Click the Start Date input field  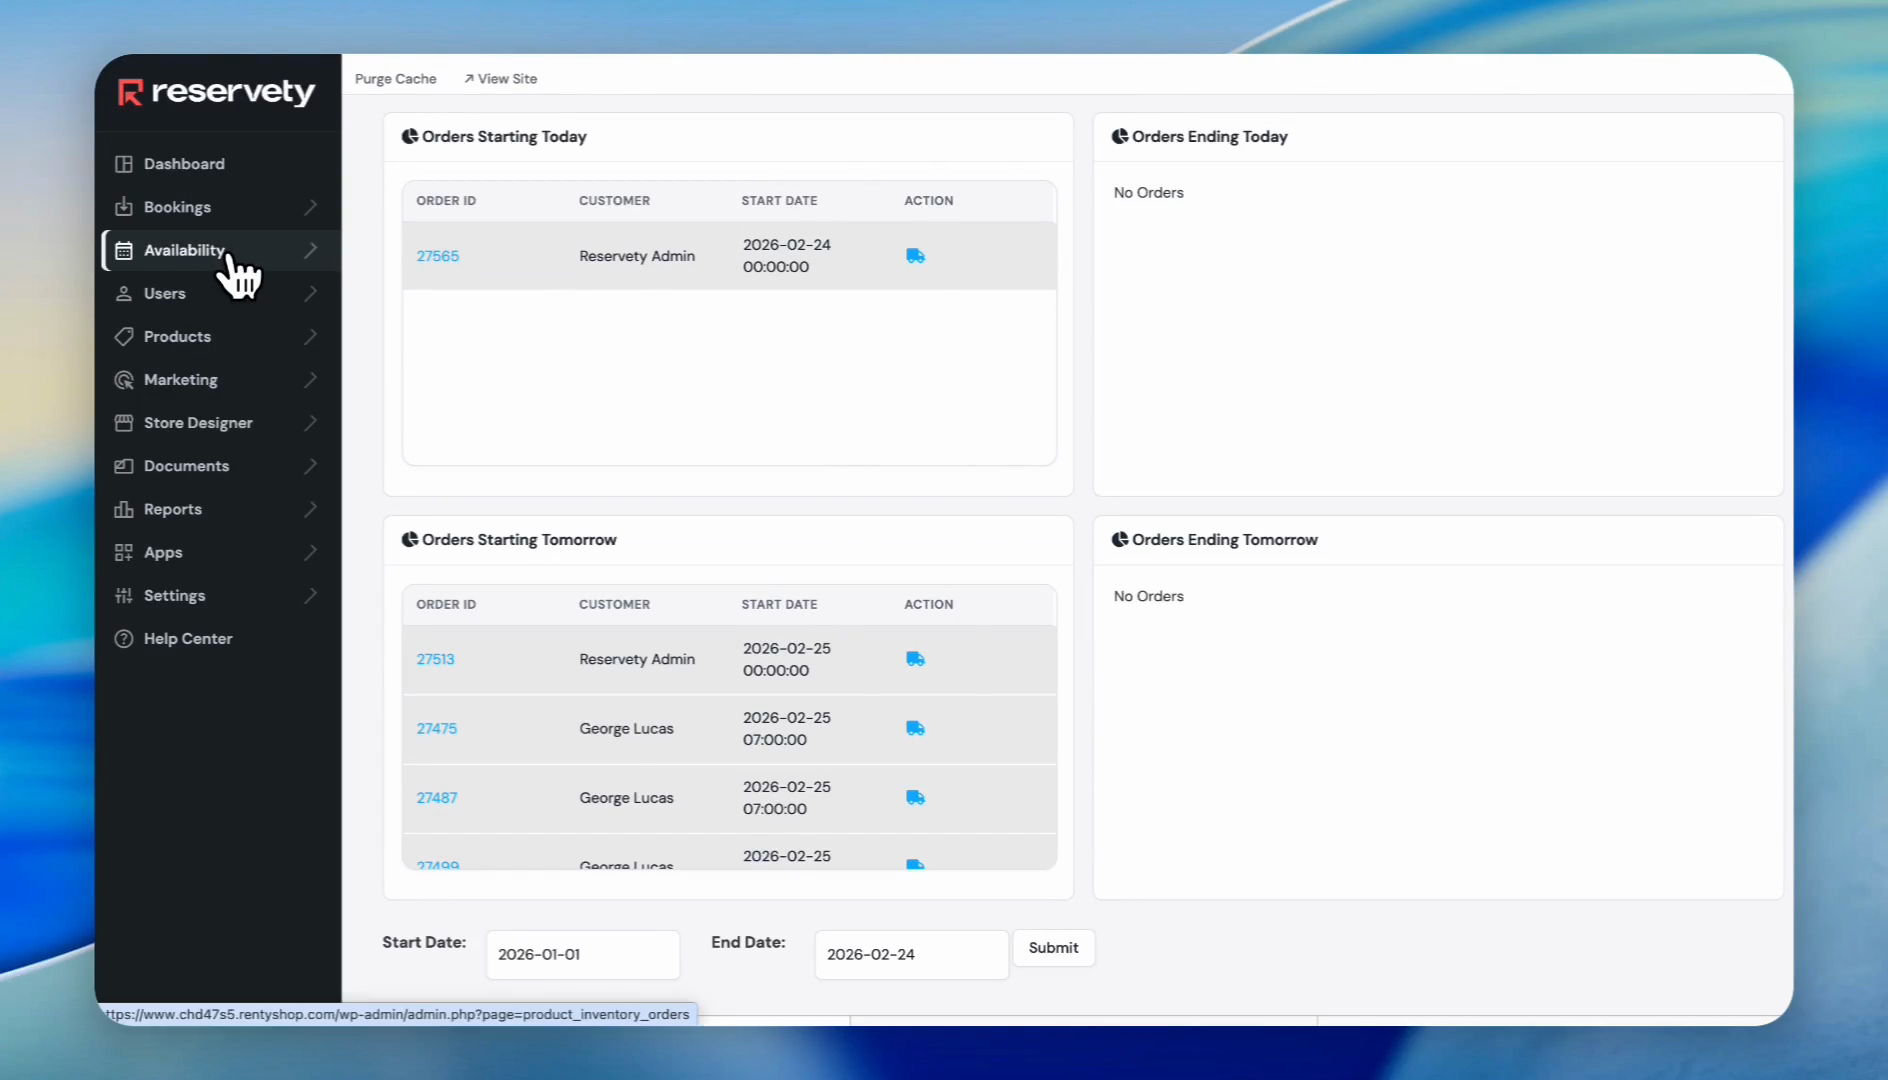(583, 955)
